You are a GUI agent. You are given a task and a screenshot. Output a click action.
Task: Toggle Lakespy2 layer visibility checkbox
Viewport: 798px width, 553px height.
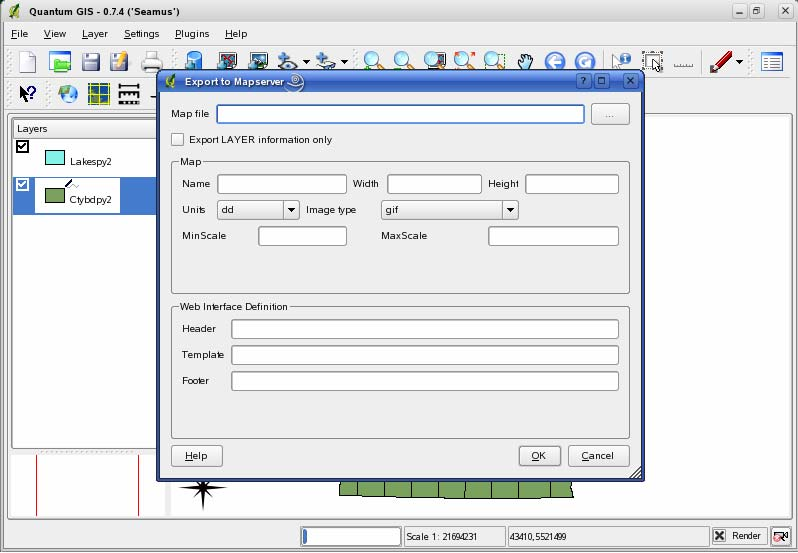click(22, 147)
